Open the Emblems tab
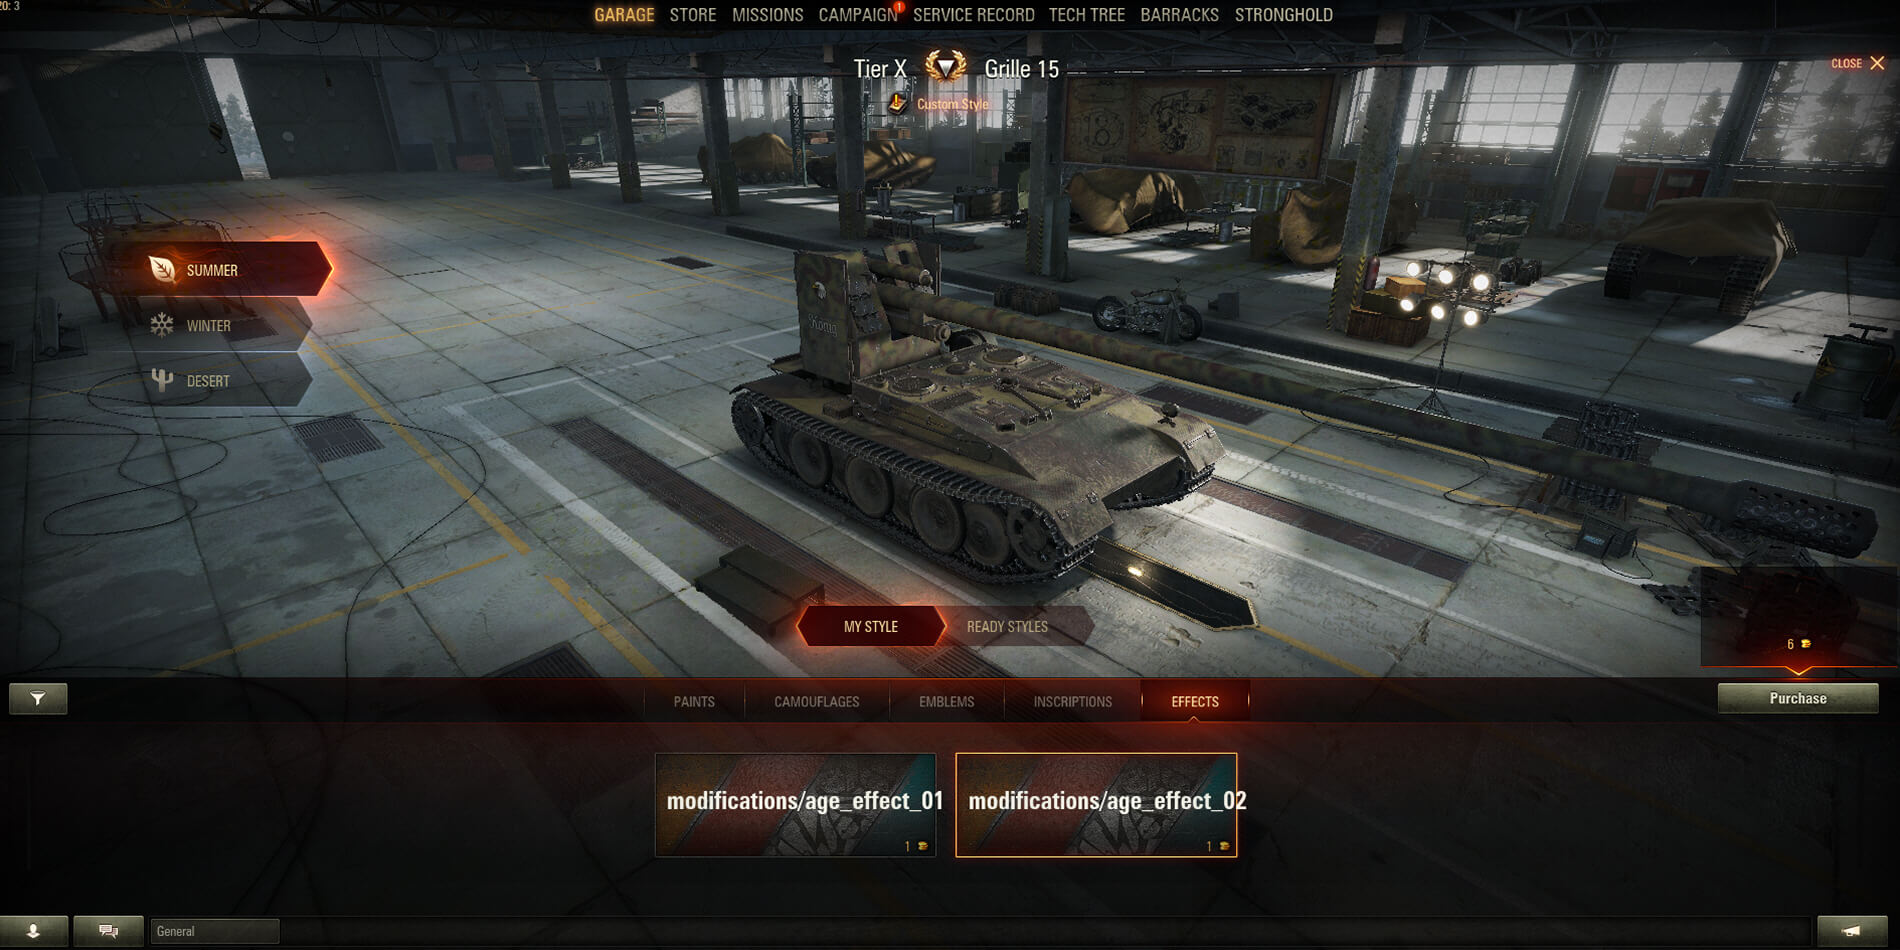Viewport: 1900px width, 950px height. coord(946,701)
